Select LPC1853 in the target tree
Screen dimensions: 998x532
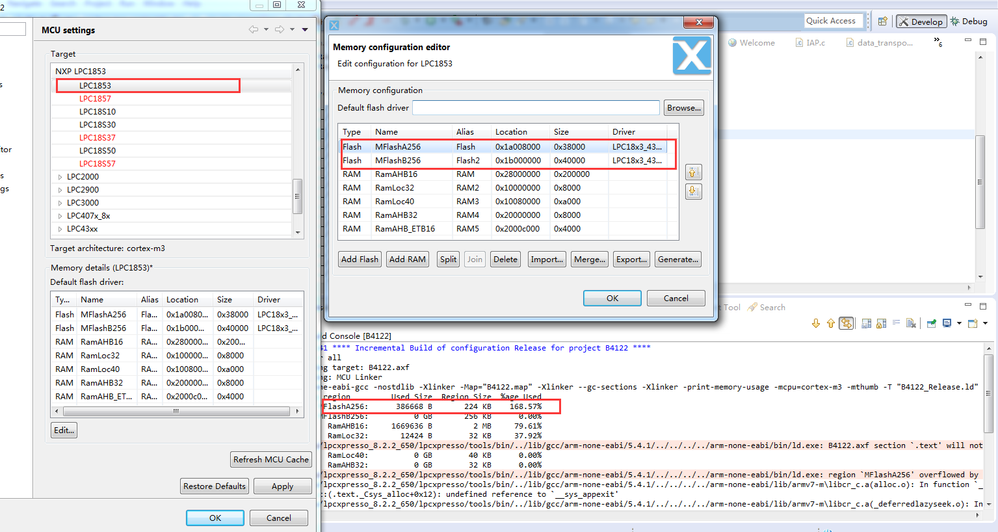coord(95,85)
